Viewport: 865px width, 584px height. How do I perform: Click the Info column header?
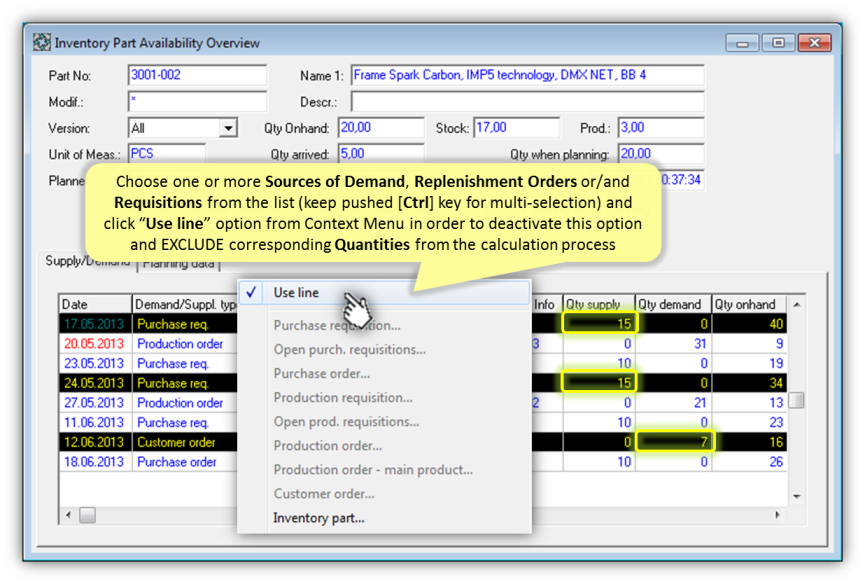546,304
